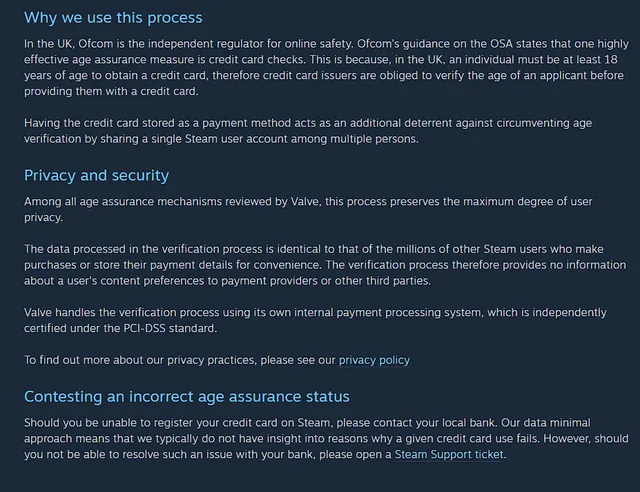Screen dimensions: 640x492
Task: Click paragraph beginning 'Should you be unable to register'
Action: pos(326,439)
